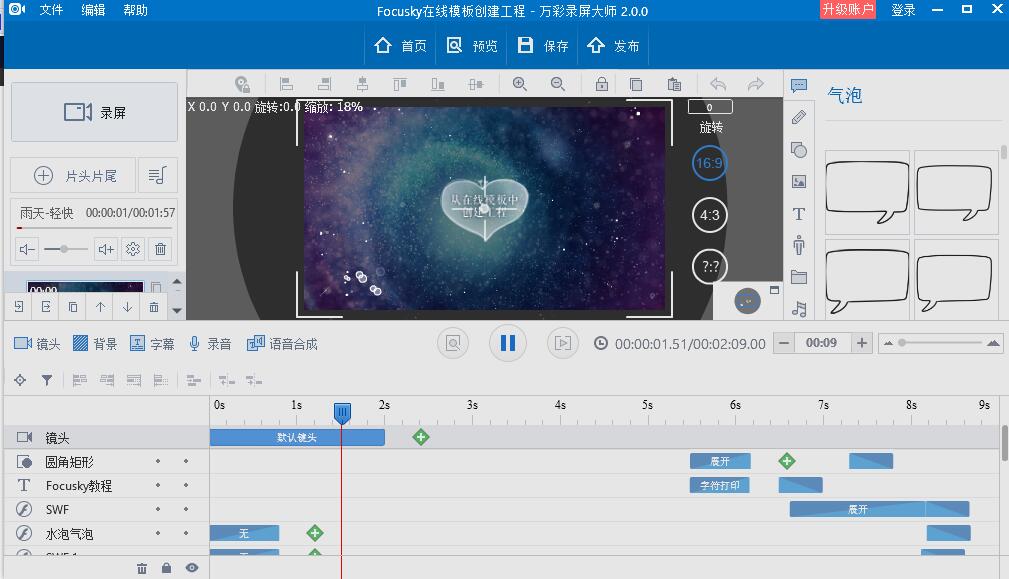The height and width of the screenshot is (579, 1009).
Task: Click the background music settings gear
Action: tap(133, 249)
